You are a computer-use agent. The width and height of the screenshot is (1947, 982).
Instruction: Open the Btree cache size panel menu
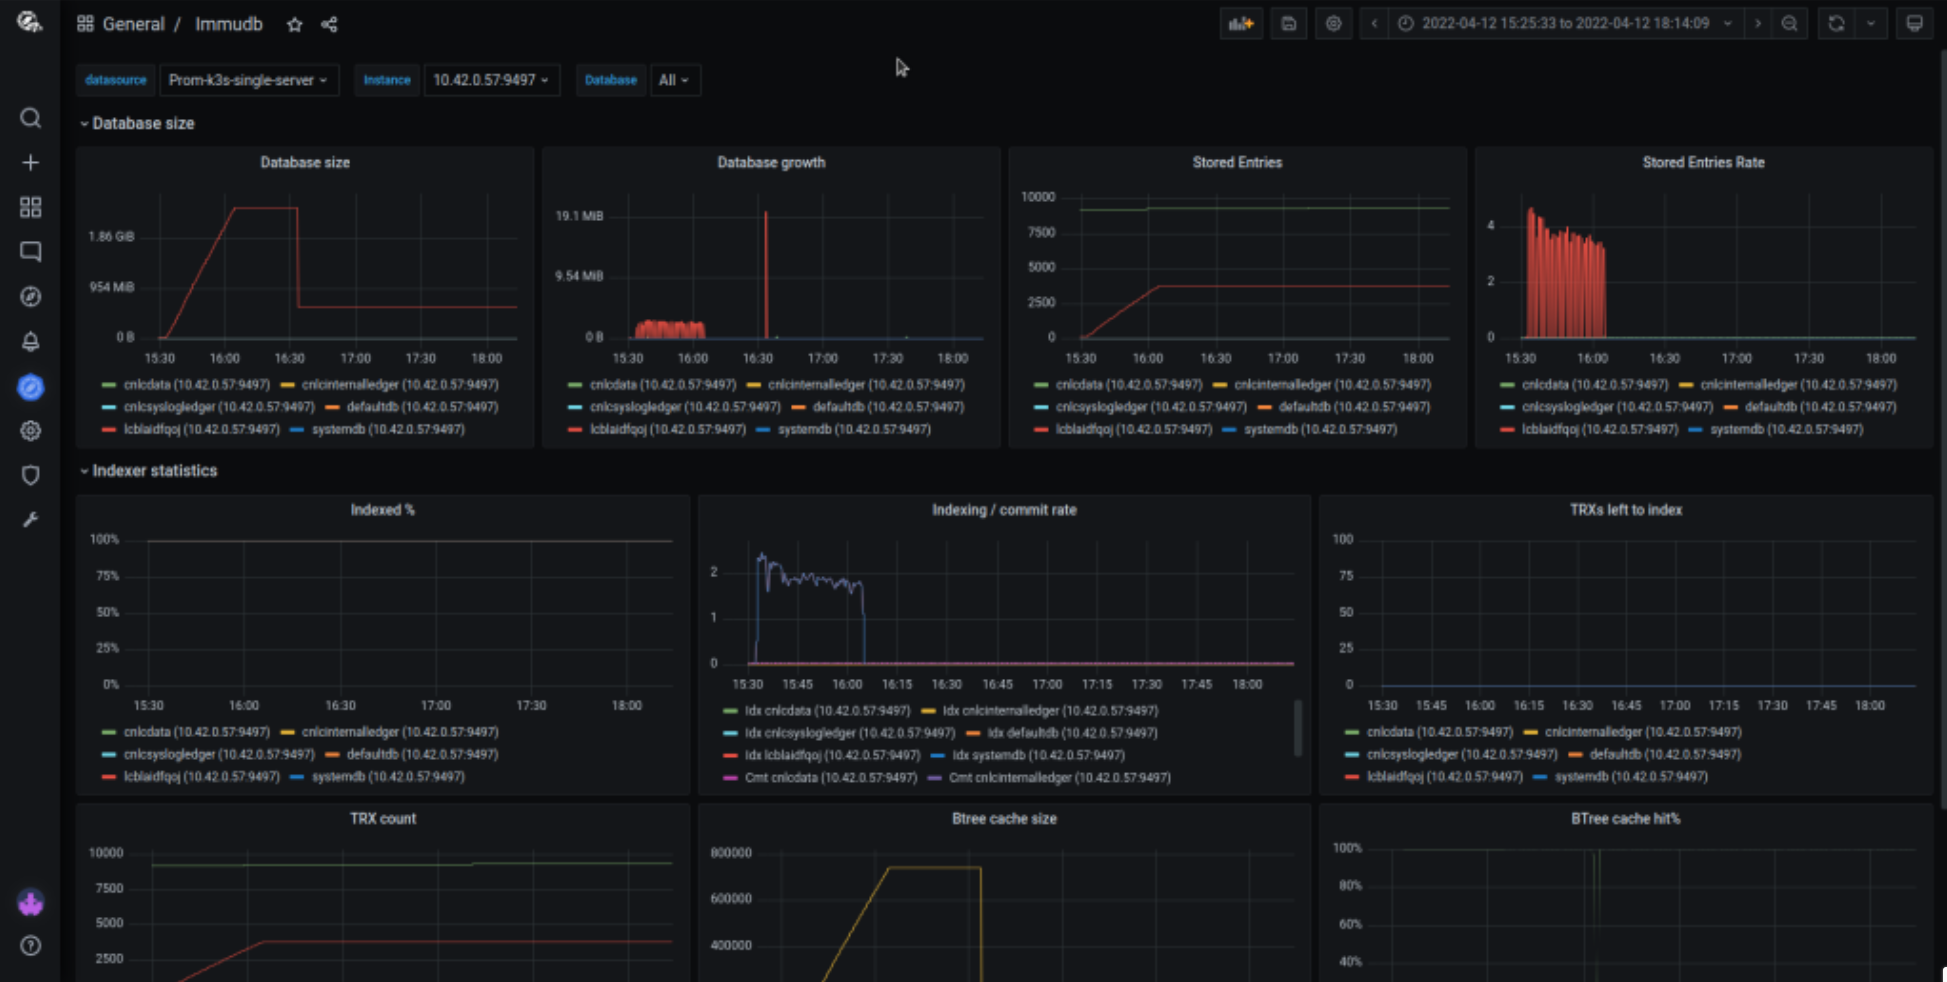tap(1004, 818)
